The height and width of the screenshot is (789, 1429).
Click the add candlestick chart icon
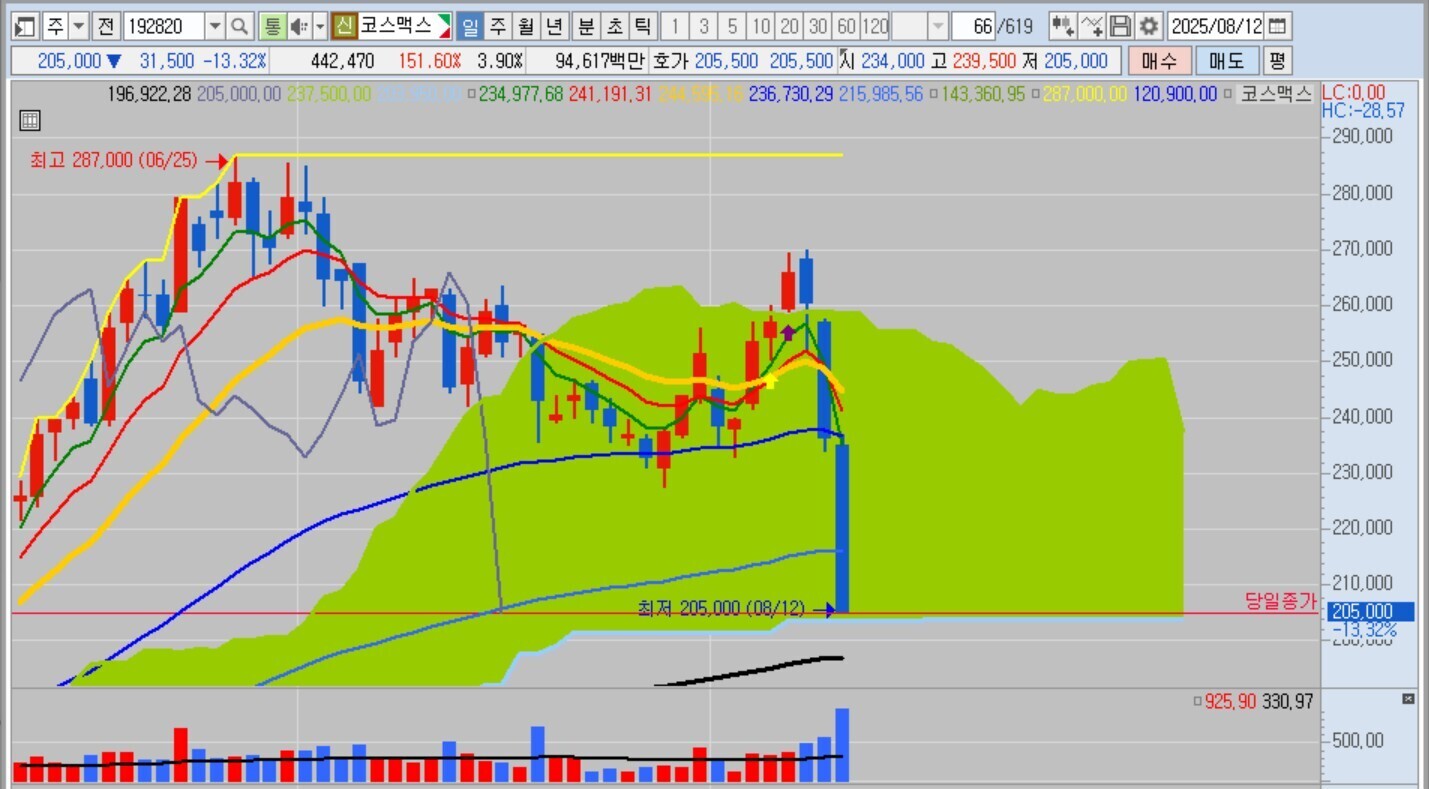[1063, 25]
